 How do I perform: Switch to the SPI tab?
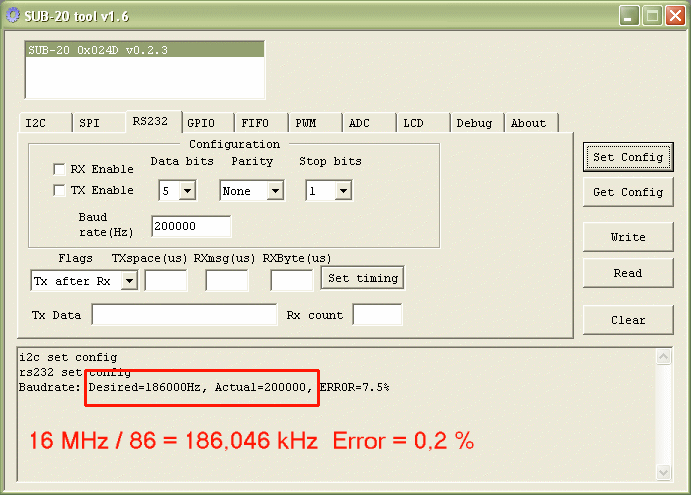pos(99,123)
